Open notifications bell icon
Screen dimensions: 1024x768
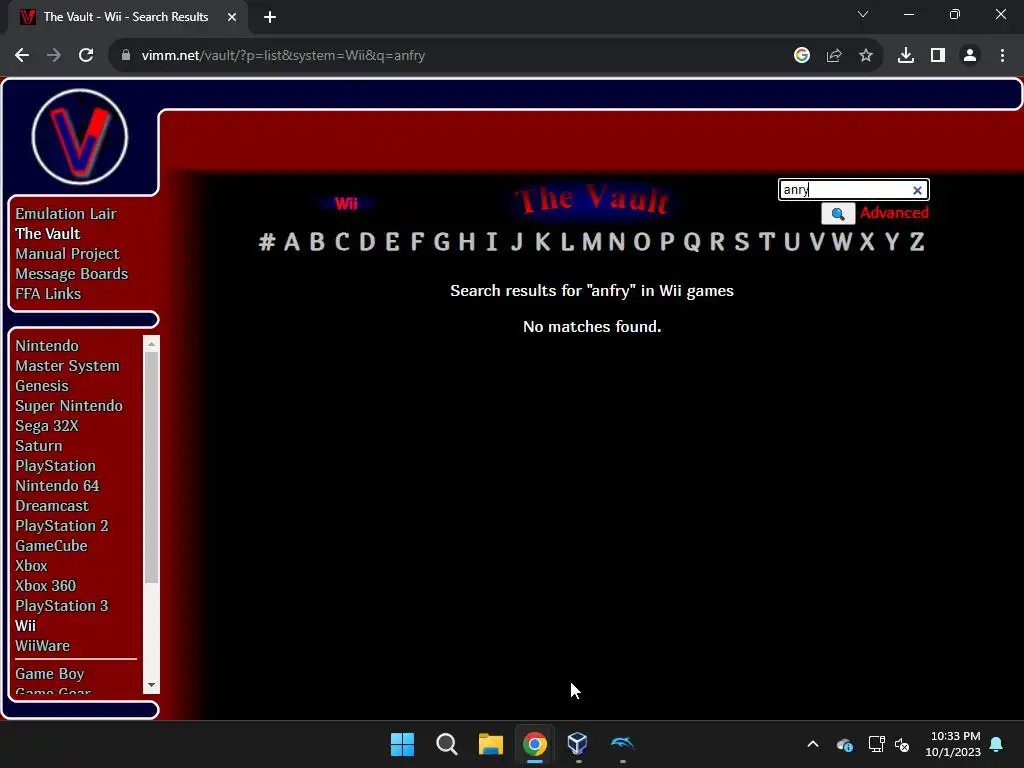pyautogui.click(x=997, y=744)
